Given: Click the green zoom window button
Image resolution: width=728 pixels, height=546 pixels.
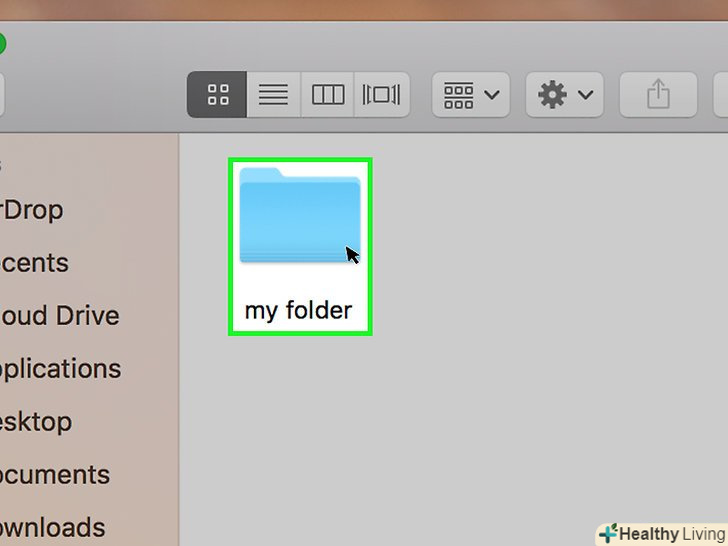Looking at the screenshot, I should click(x=1, y=45).
